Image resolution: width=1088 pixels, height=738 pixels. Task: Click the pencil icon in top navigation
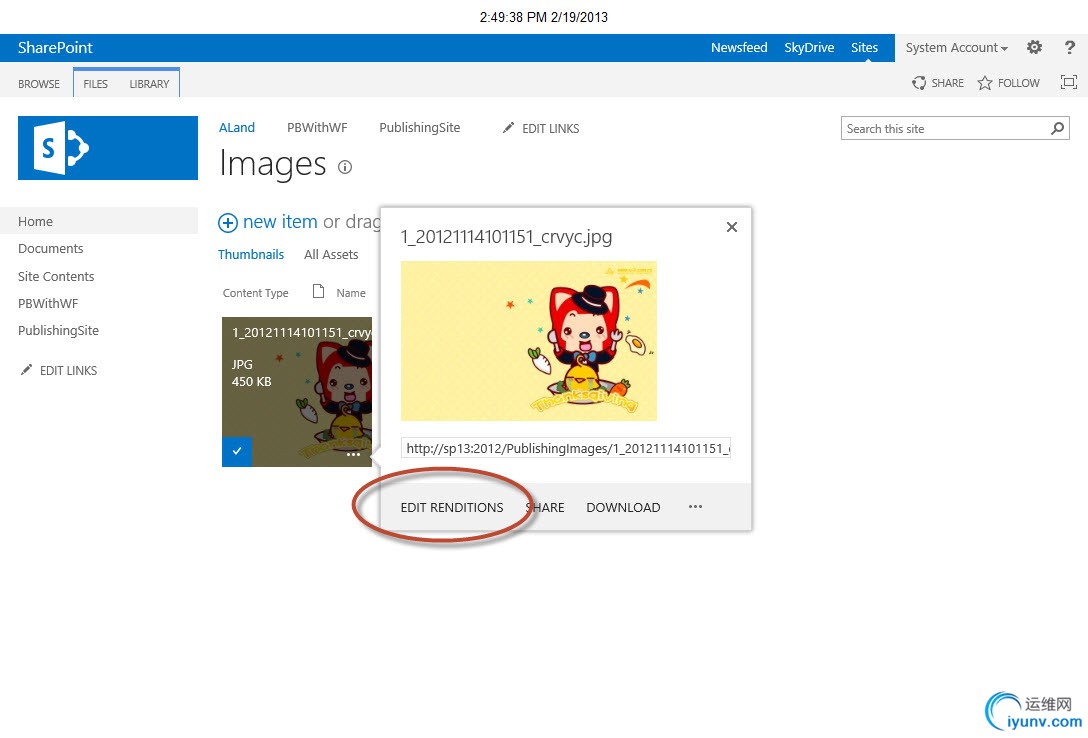(509, 128)
